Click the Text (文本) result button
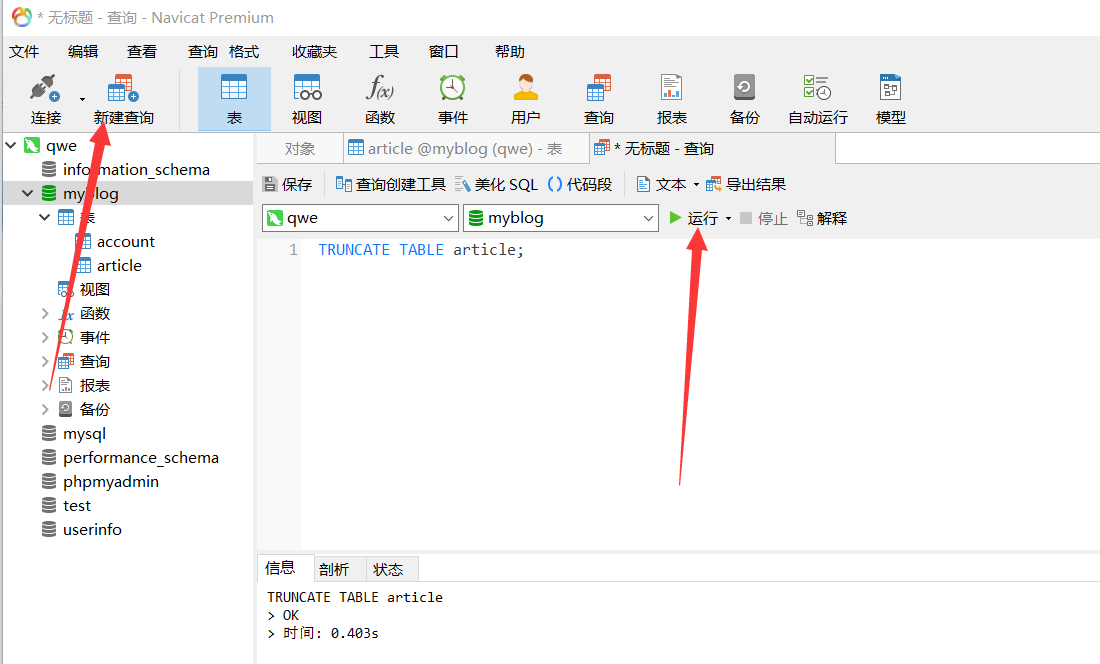Screen dimensions: 1100x664 pos(661,184)
